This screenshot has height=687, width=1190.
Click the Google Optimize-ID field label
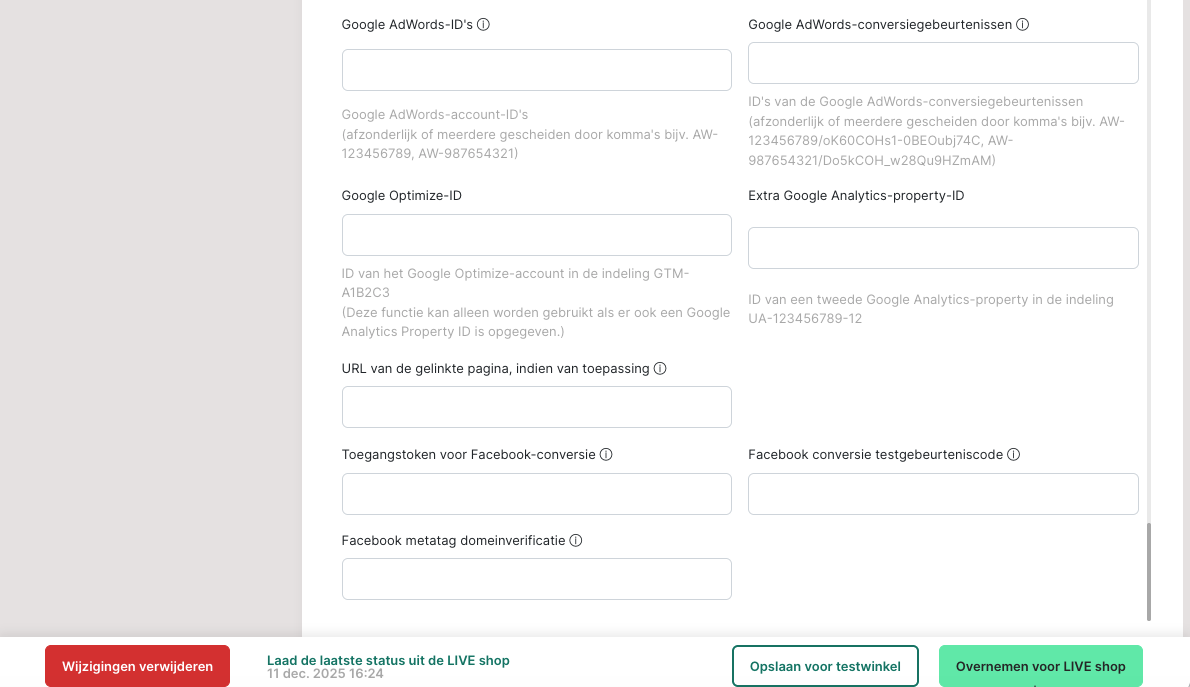click(x=402, y=196)
